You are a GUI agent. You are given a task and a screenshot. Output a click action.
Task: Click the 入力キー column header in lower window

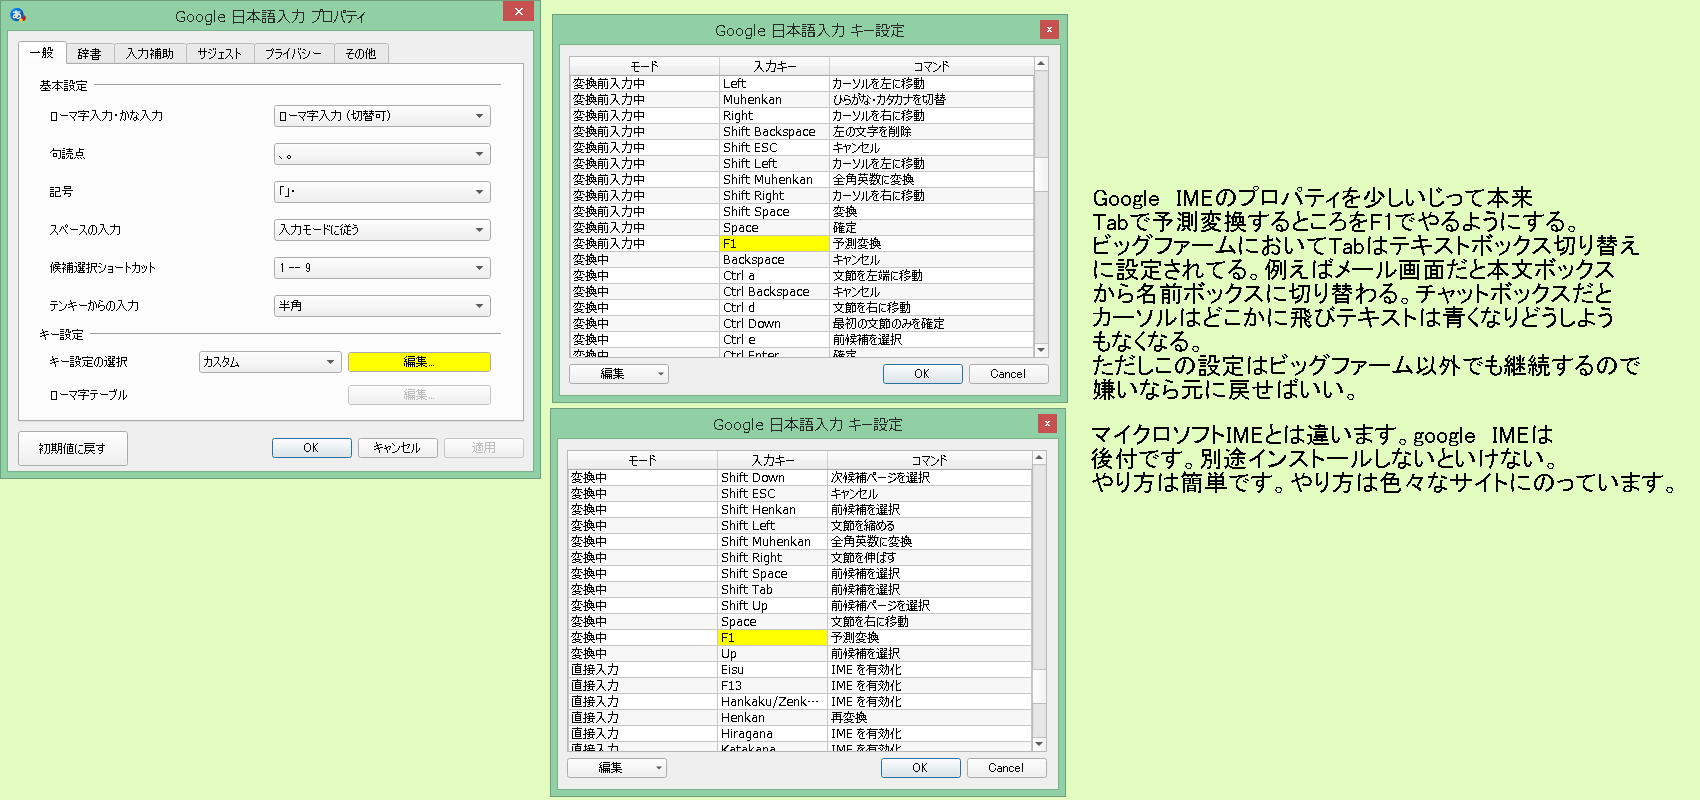coord(773,460)
